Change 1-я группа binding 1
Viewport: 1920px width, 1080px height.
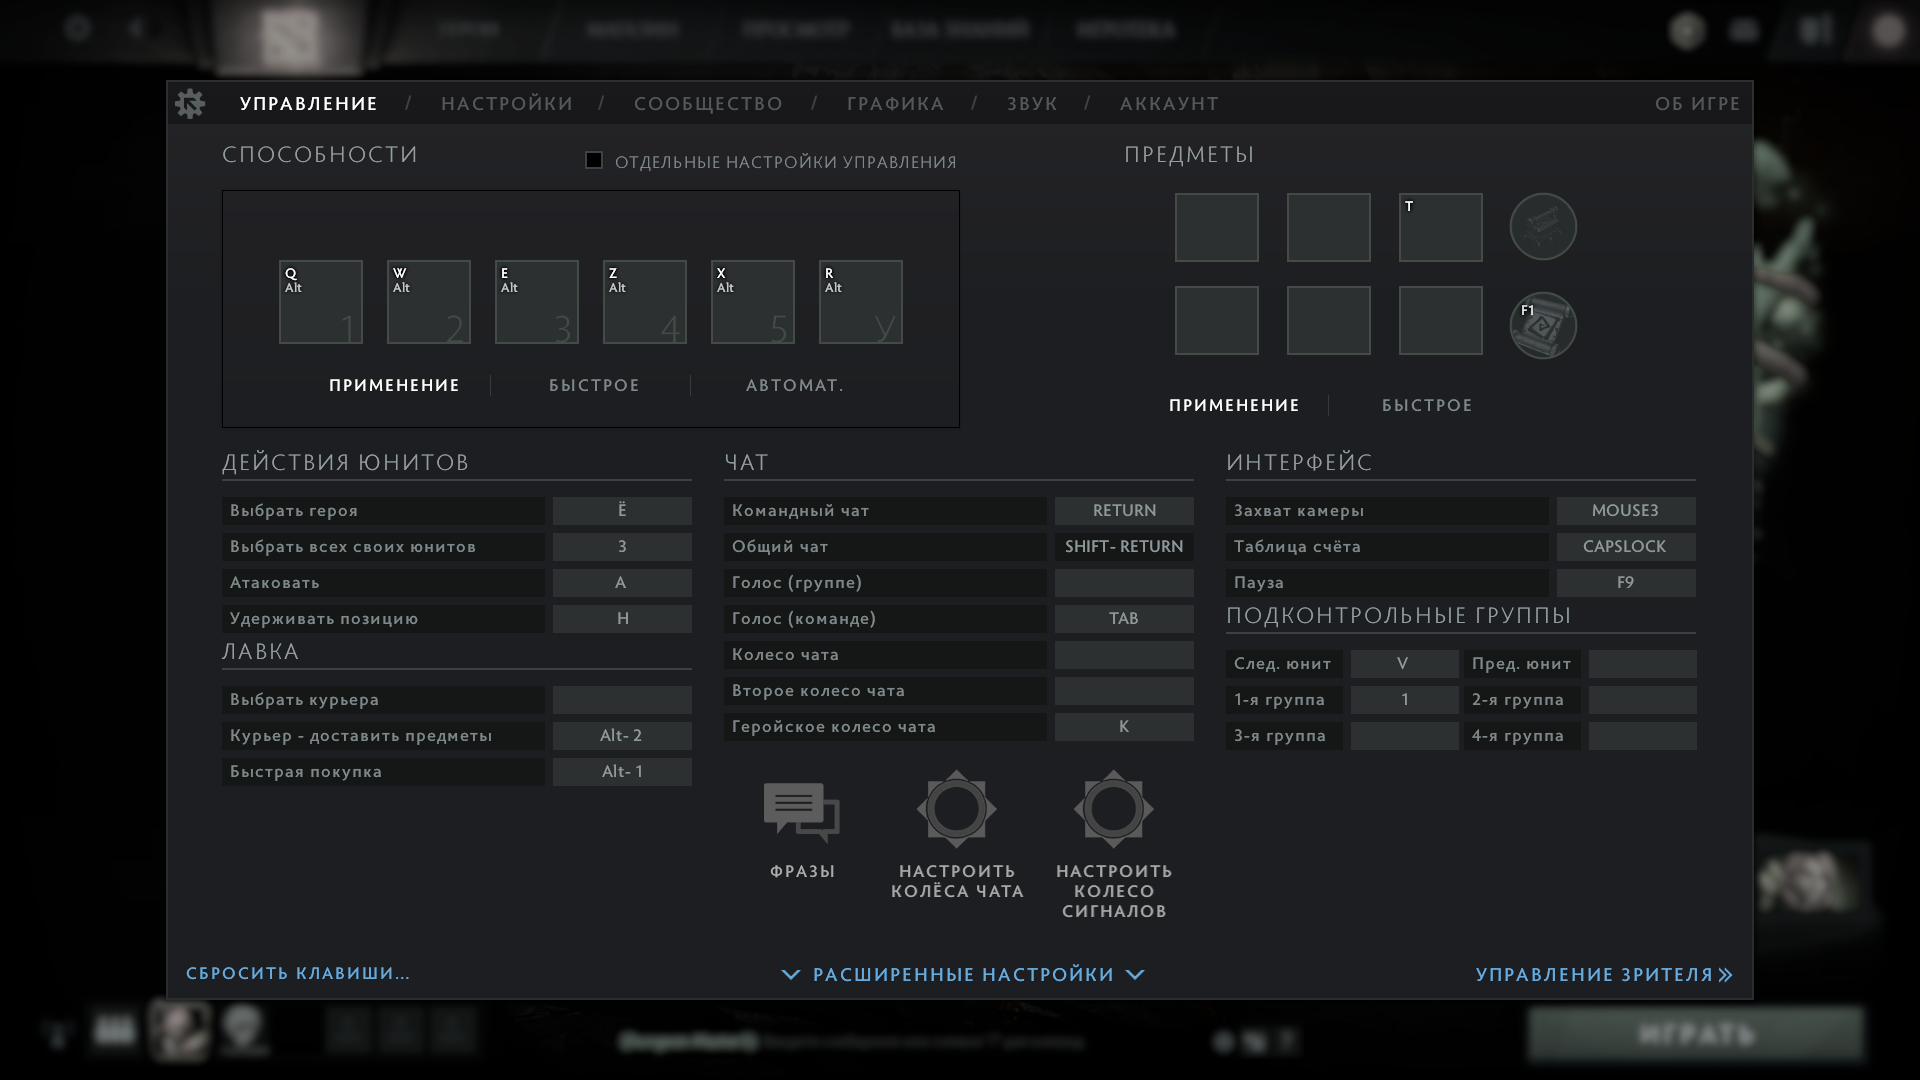pos(1404,700)
